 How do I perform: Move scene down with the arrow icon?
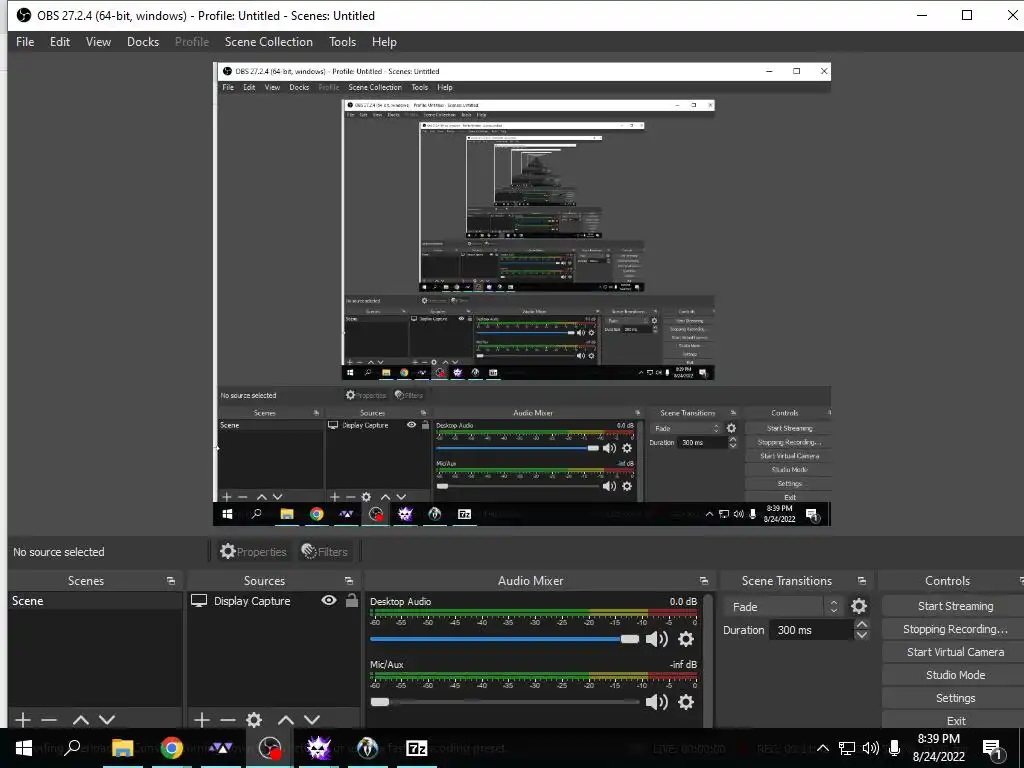tap(107, 720)
